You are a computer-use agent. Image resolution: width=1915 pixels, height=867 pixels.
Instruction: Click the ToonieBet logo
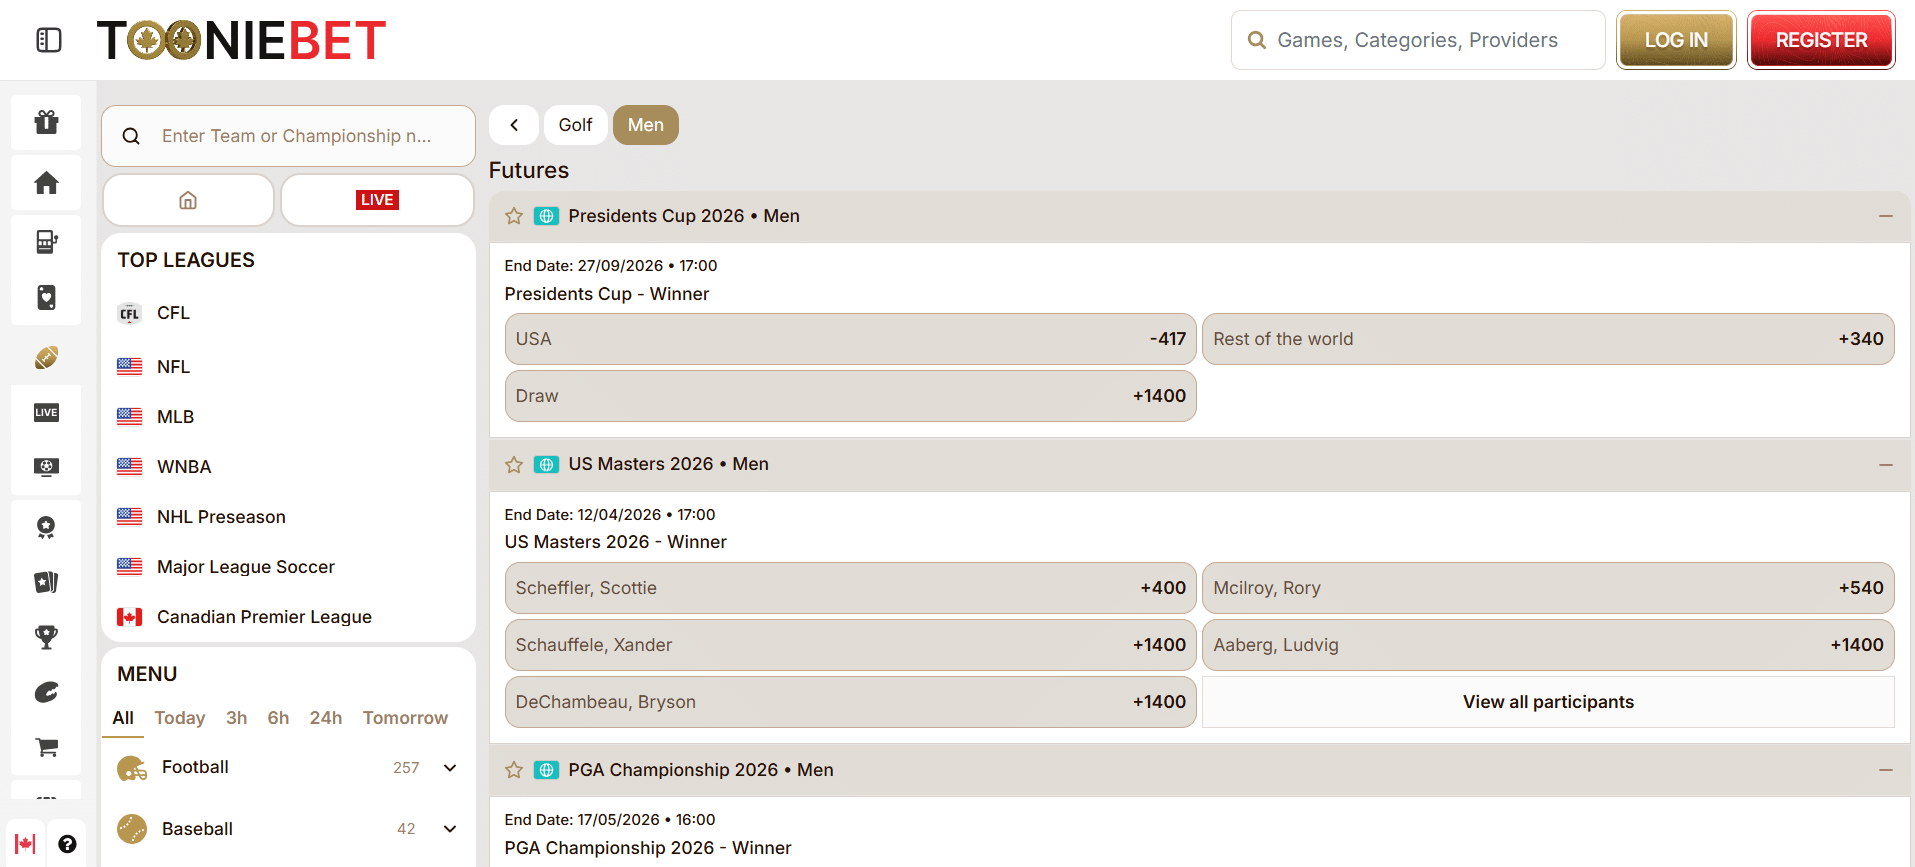point(241,40)
